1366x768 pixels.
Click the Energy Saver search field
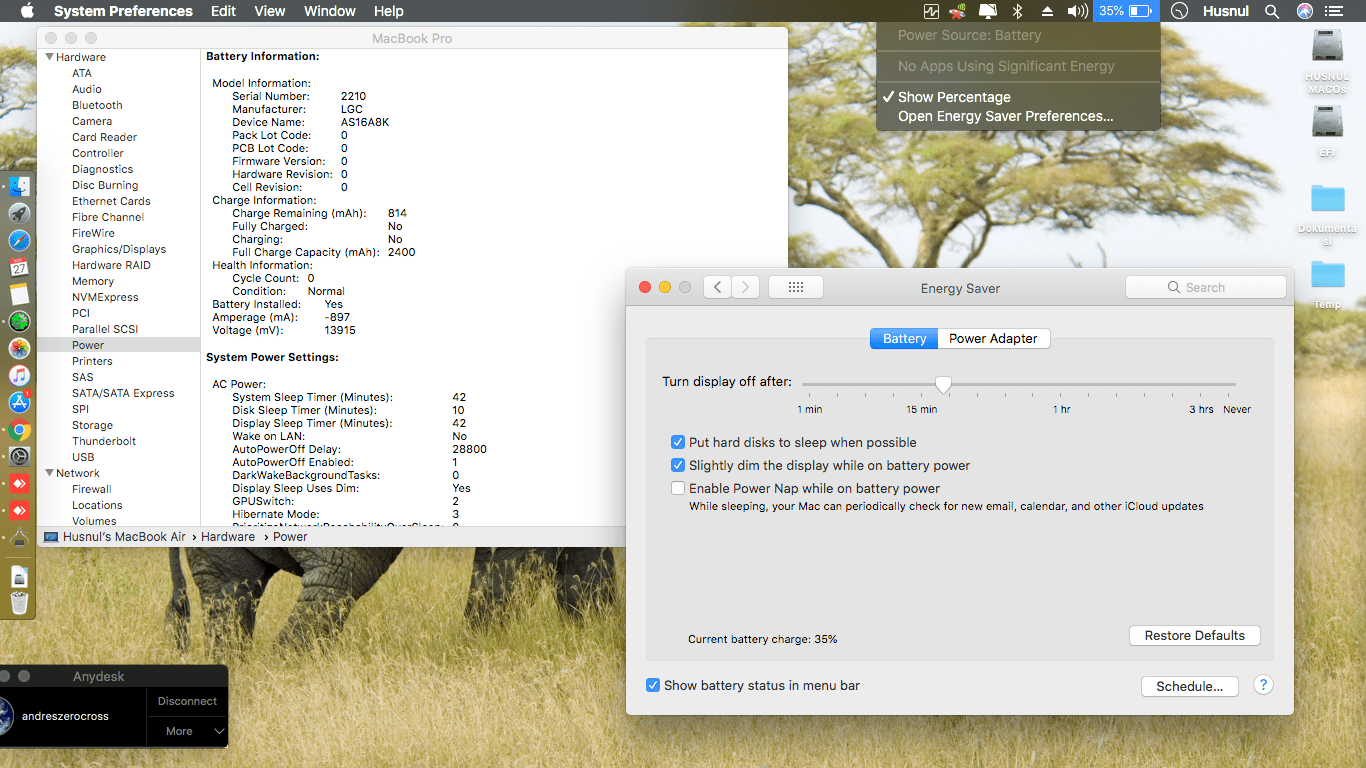[x=1205, y=287]
